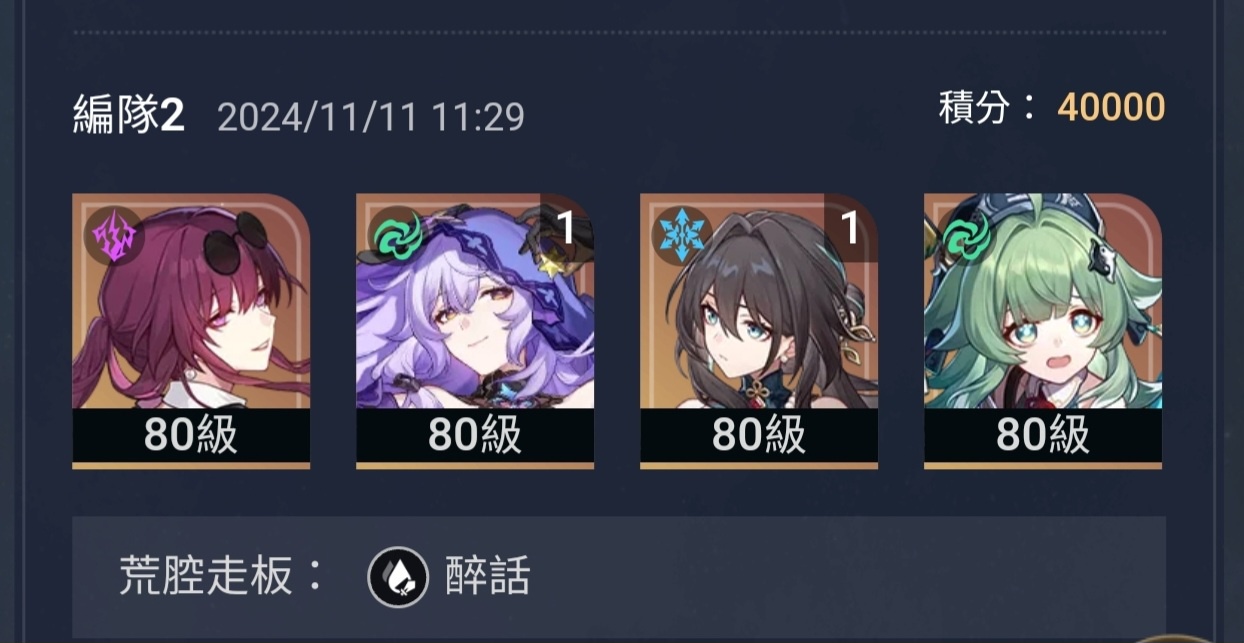Image resolution: width=1244 pixels, height=643 pixels.
Task: Select the purple-veiled character portrait
Action: tap(475, 301)
